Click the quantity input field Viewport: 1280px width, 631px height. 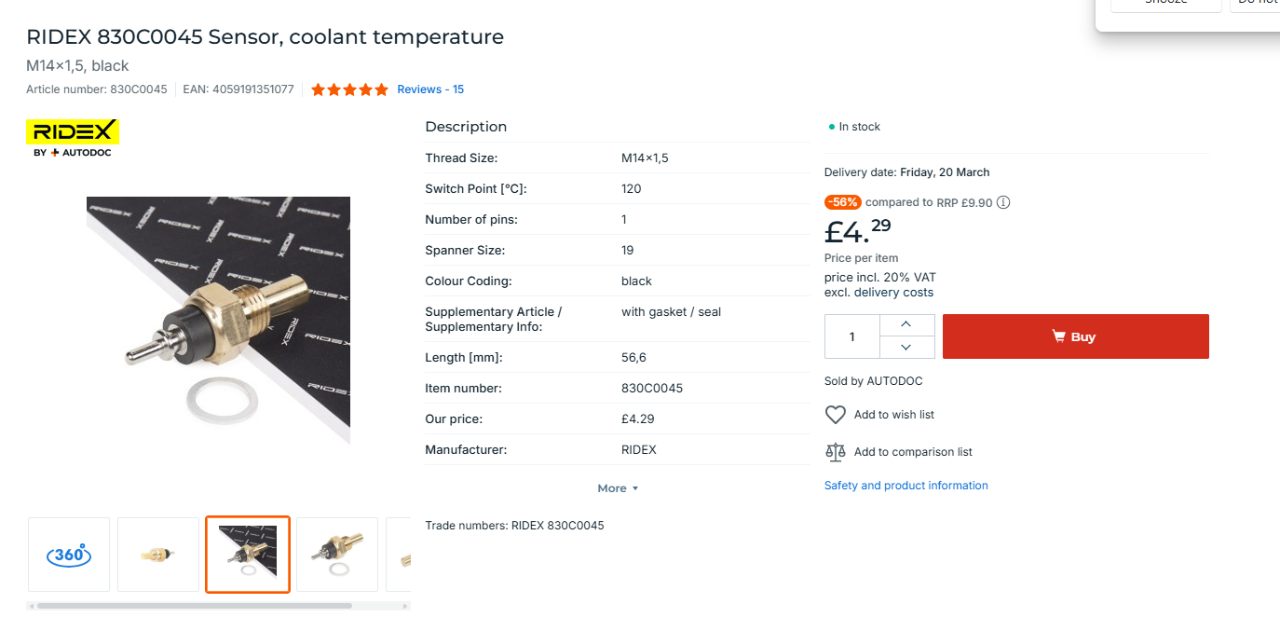coord(852,337)
